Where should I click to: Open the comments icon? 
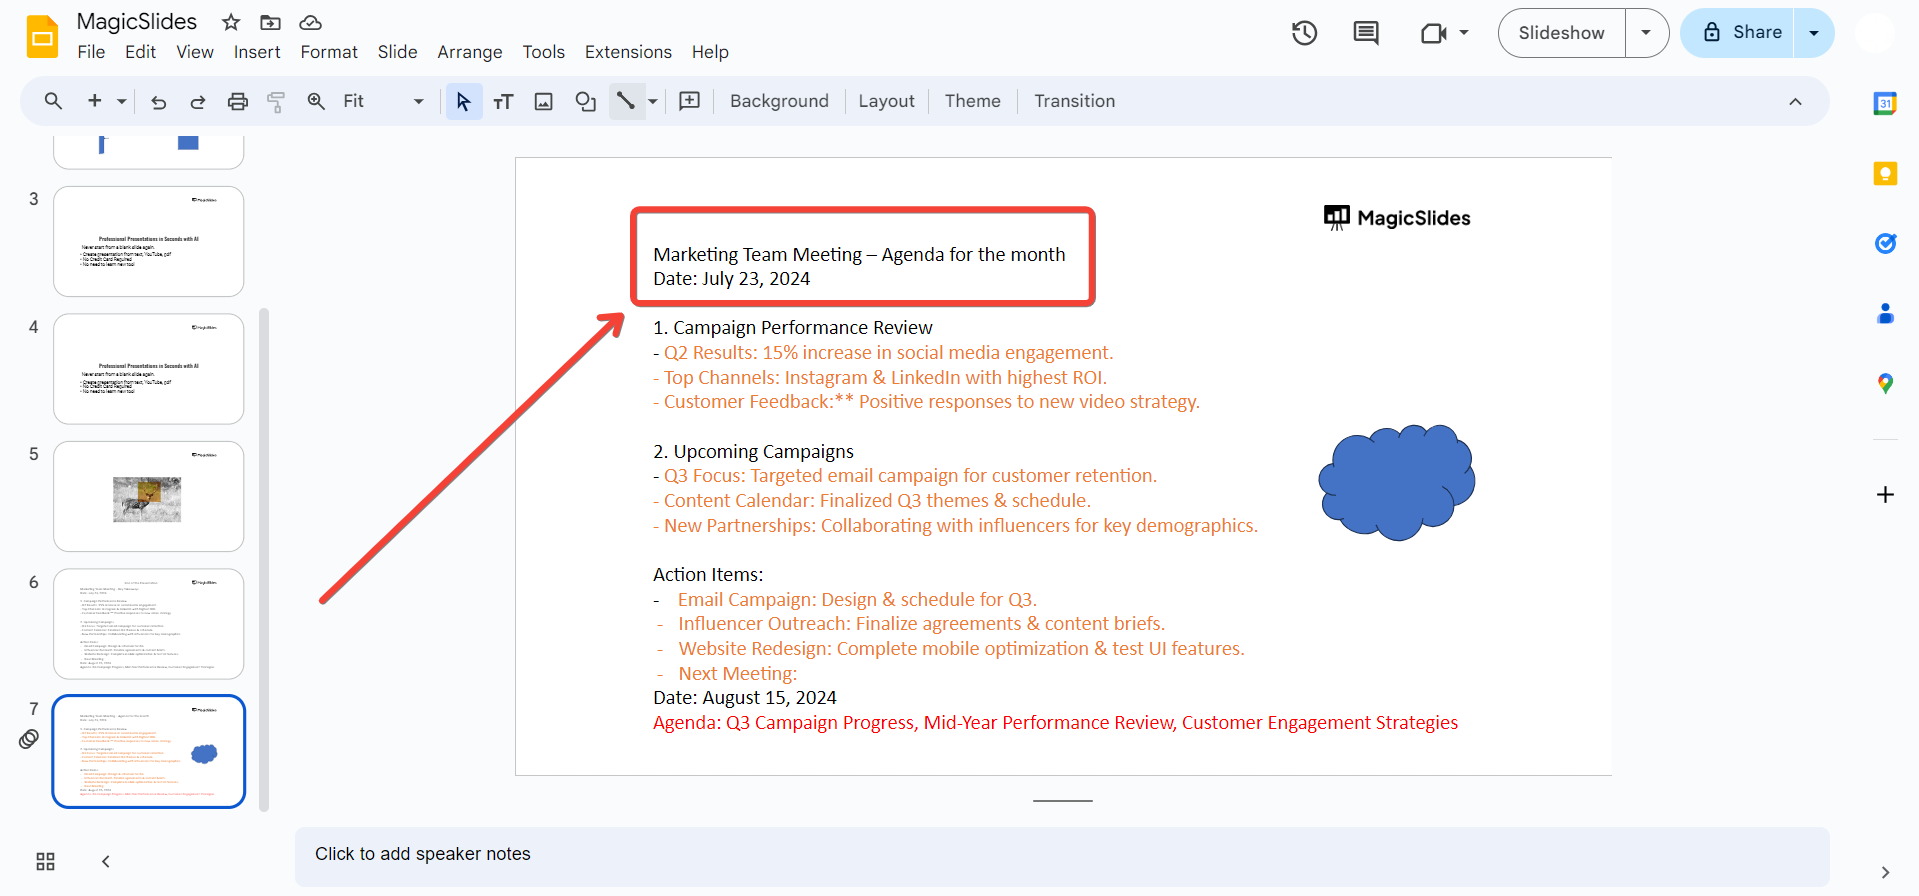(1365, 33)
